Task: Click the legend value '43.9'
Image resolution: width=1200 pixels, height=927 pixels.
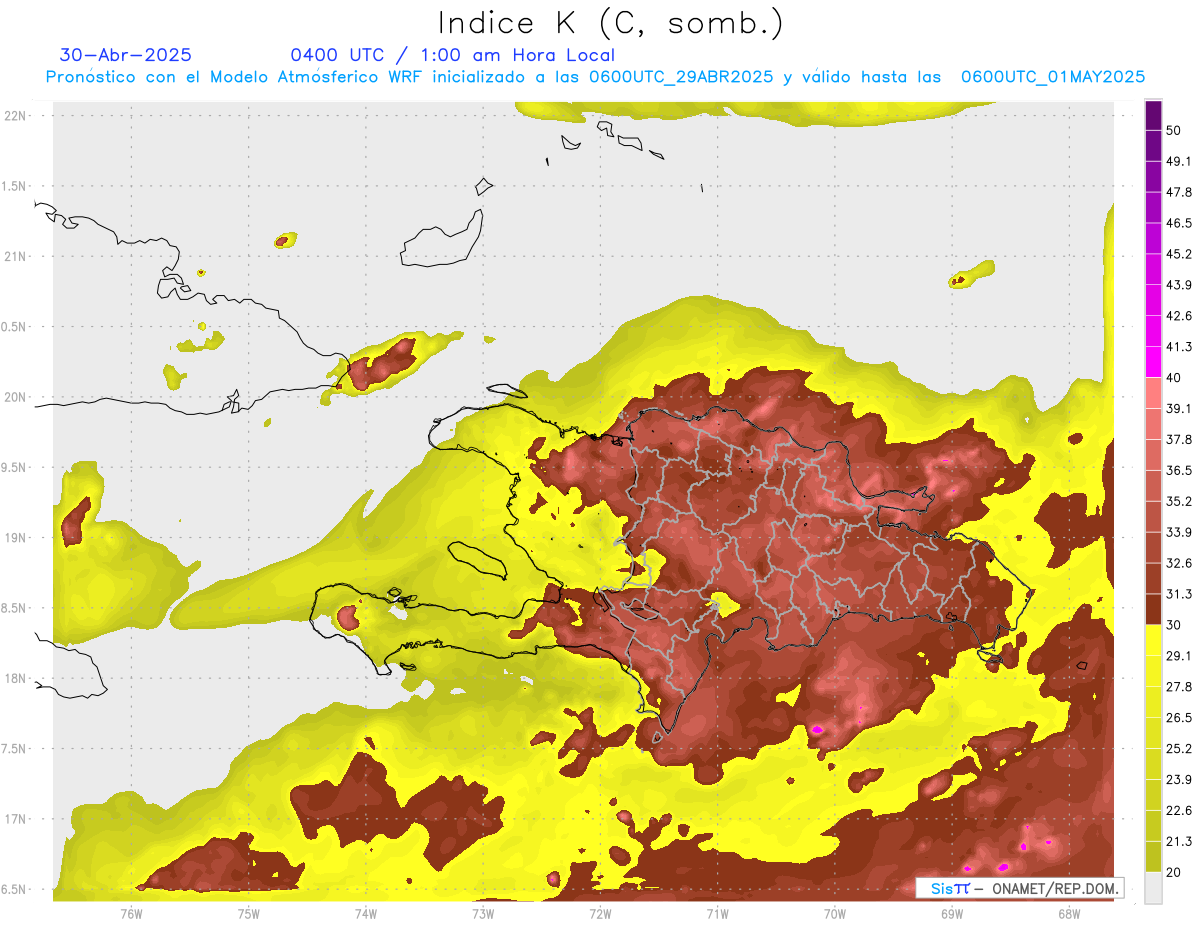Action: click(x=1179, y=285)
